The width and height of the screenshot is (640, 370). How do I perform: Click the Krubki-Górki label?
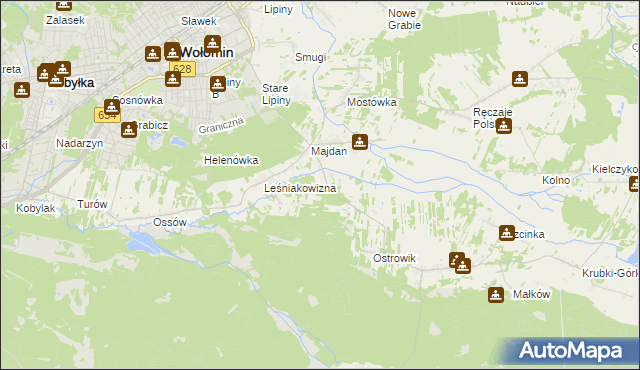(x=611, y=273)
